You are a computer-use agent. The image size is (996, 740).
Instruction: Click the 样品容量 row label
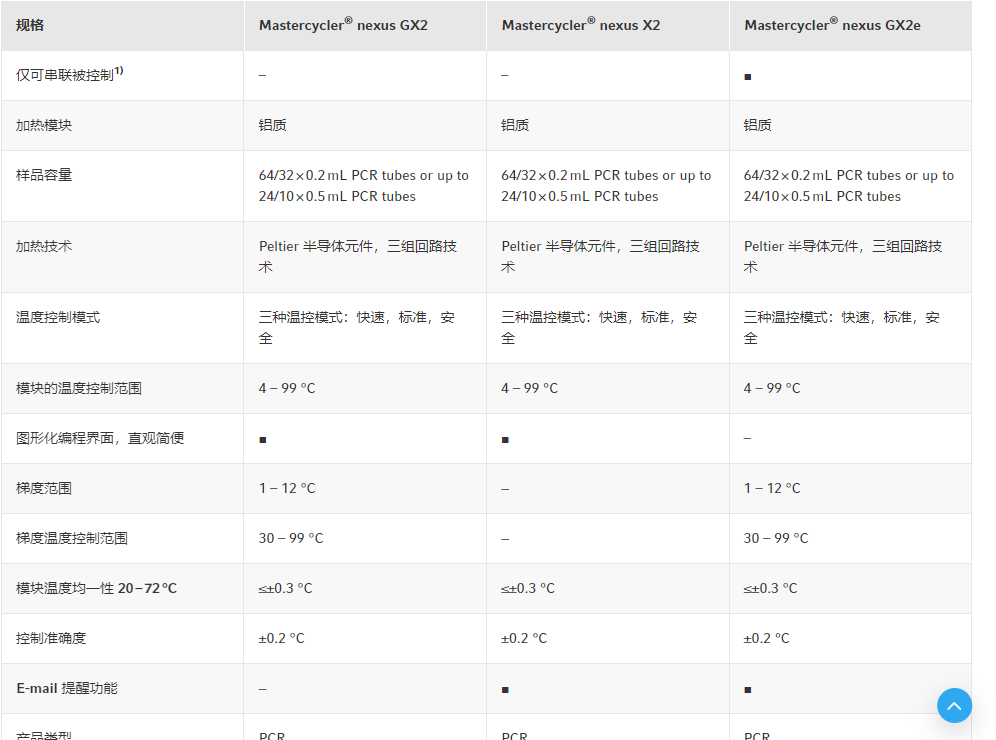point(44,175)
